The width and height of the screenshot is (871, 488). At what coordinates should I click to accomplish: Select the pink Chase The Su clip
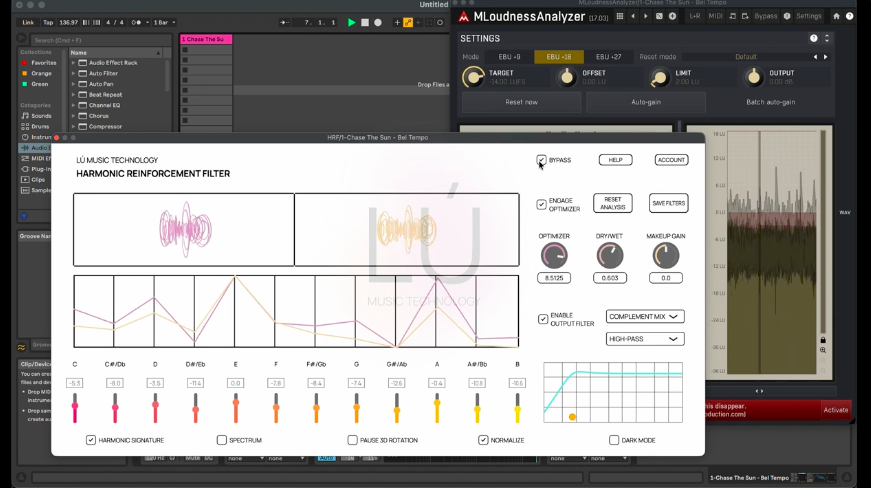tap(206, 39)
